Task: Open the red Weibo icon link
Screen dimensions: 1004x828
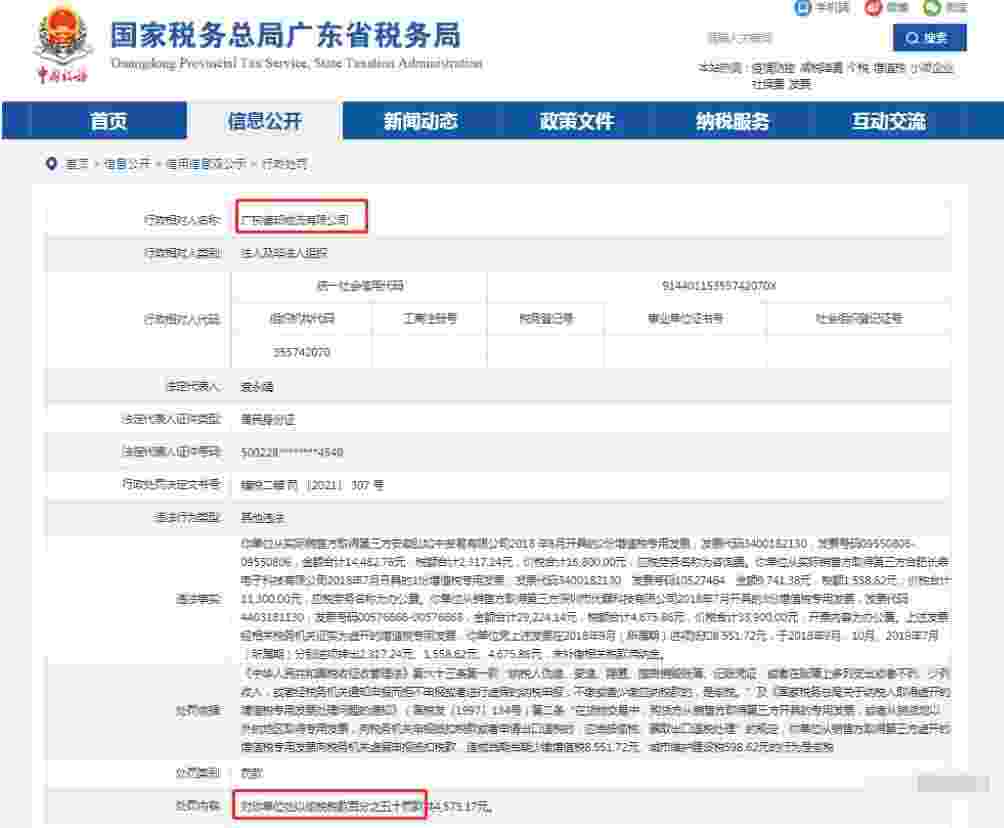Action: [x=873, y=8]
